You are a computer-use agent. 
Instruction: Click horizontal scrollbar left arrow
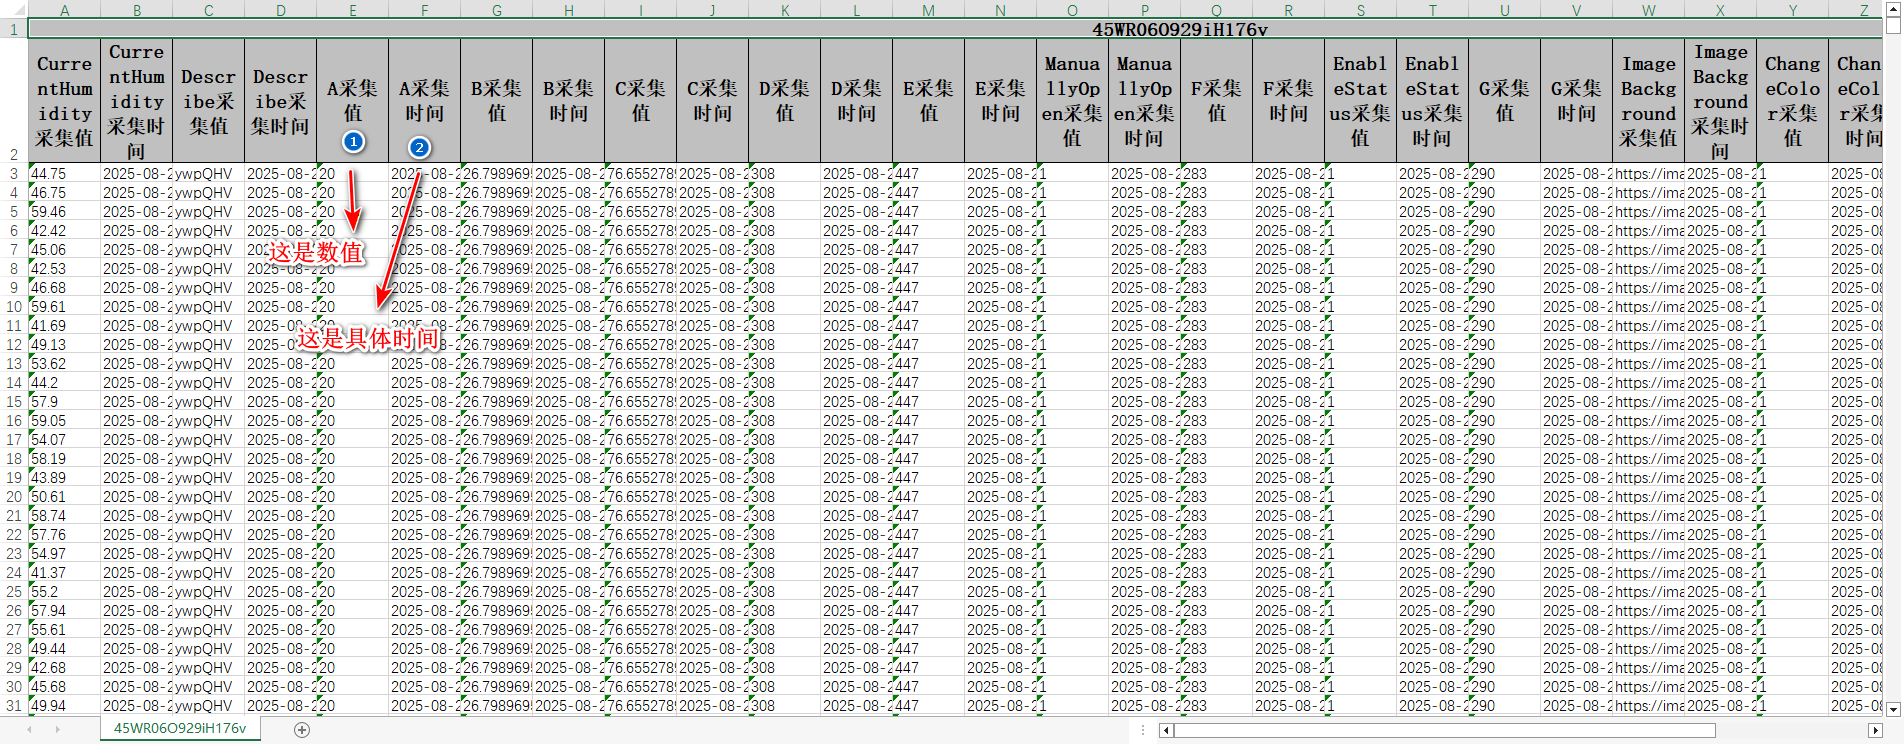pyautogui.click(x=1166, y=731)
